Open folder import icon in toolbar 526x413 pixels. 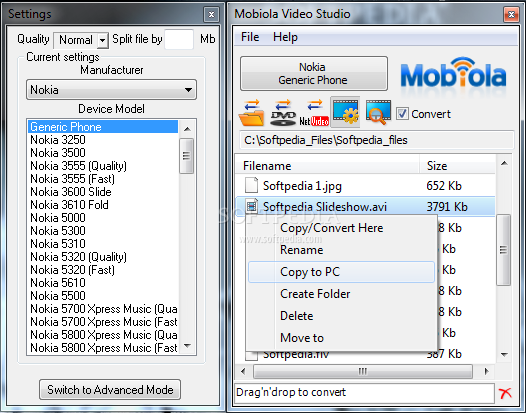click(251, 113)
